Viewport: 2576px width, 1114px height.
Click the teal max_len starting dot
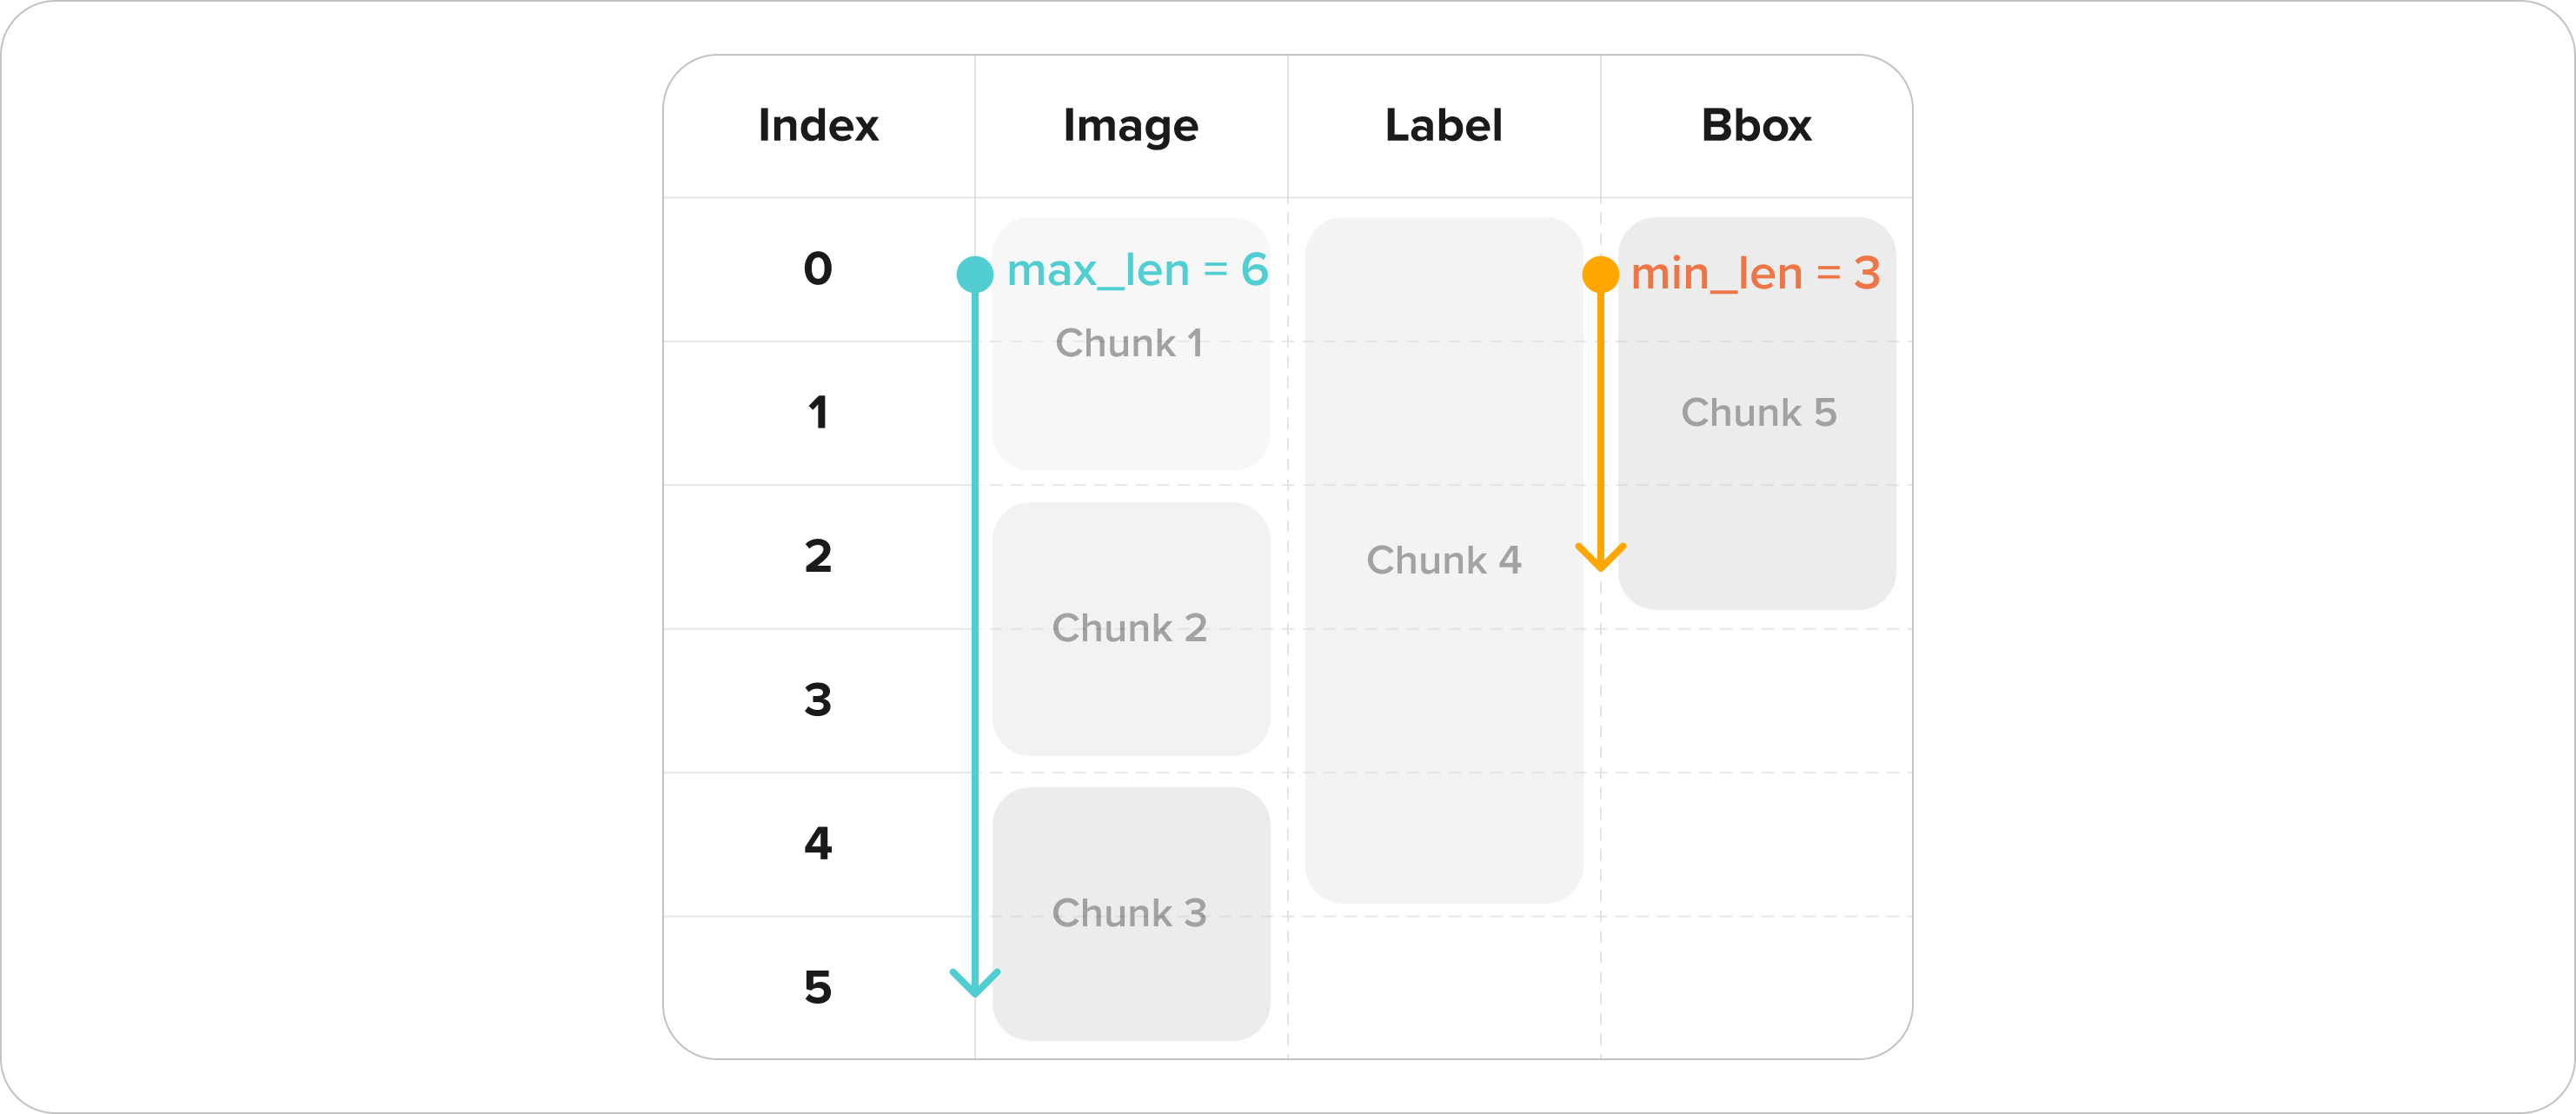click(975, 274)
